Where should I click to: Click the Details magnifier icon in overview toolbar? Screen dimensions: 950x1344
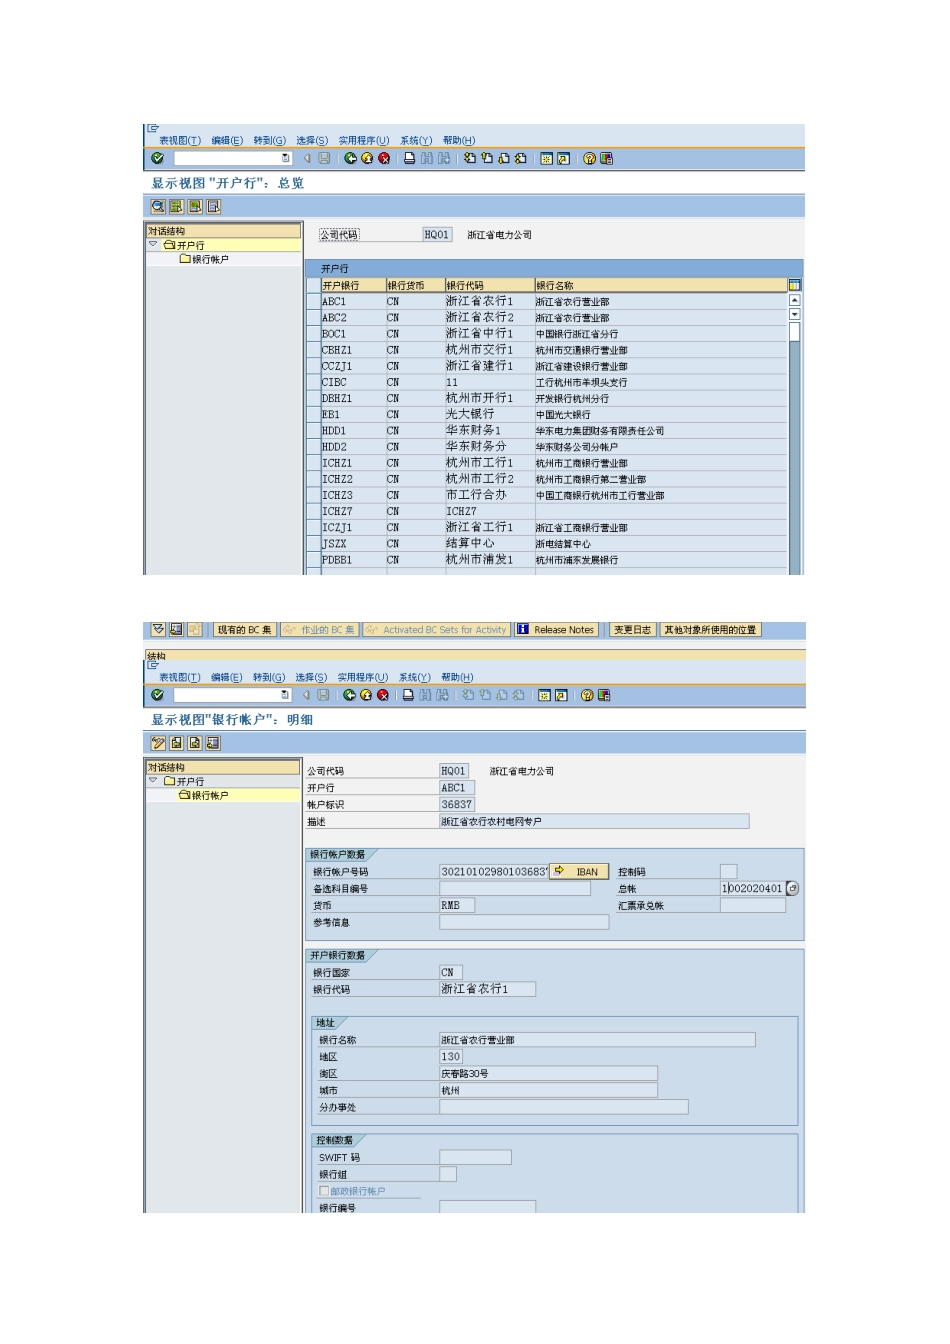pyautogui.click(x=158, y=206)
